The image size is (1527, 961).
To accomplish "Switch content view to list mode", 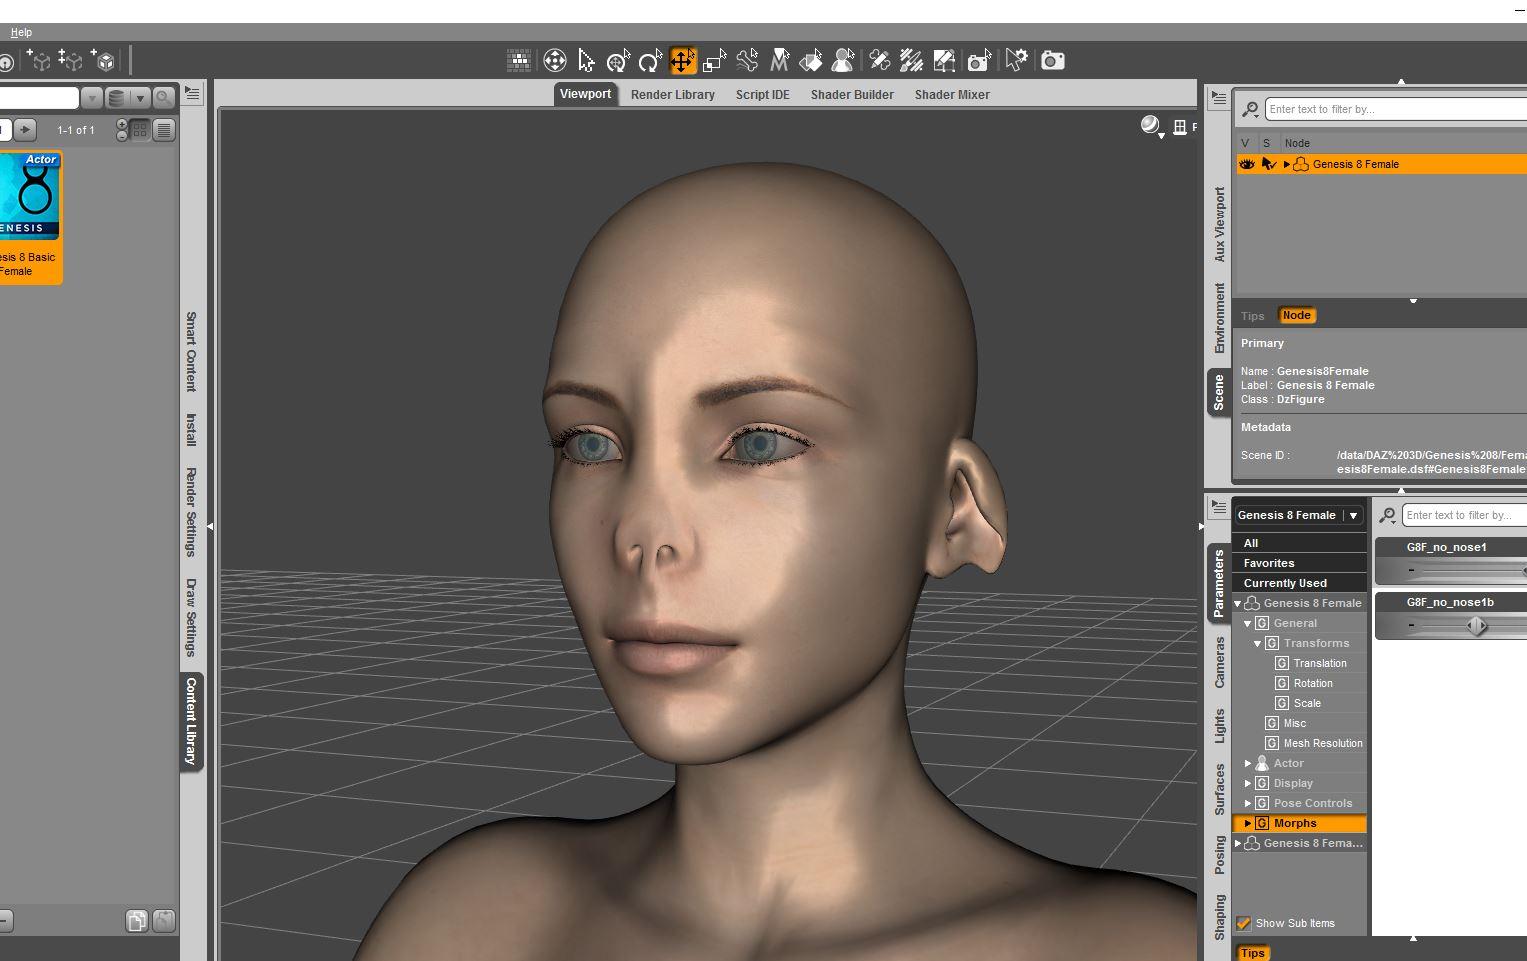I will pyautogui.click(x=164, y=130).
